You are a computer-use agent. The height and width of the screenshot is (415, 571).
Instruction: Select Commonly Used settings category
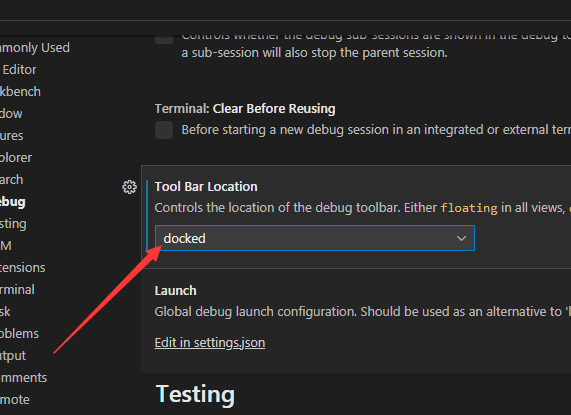[x=35, y=48]
